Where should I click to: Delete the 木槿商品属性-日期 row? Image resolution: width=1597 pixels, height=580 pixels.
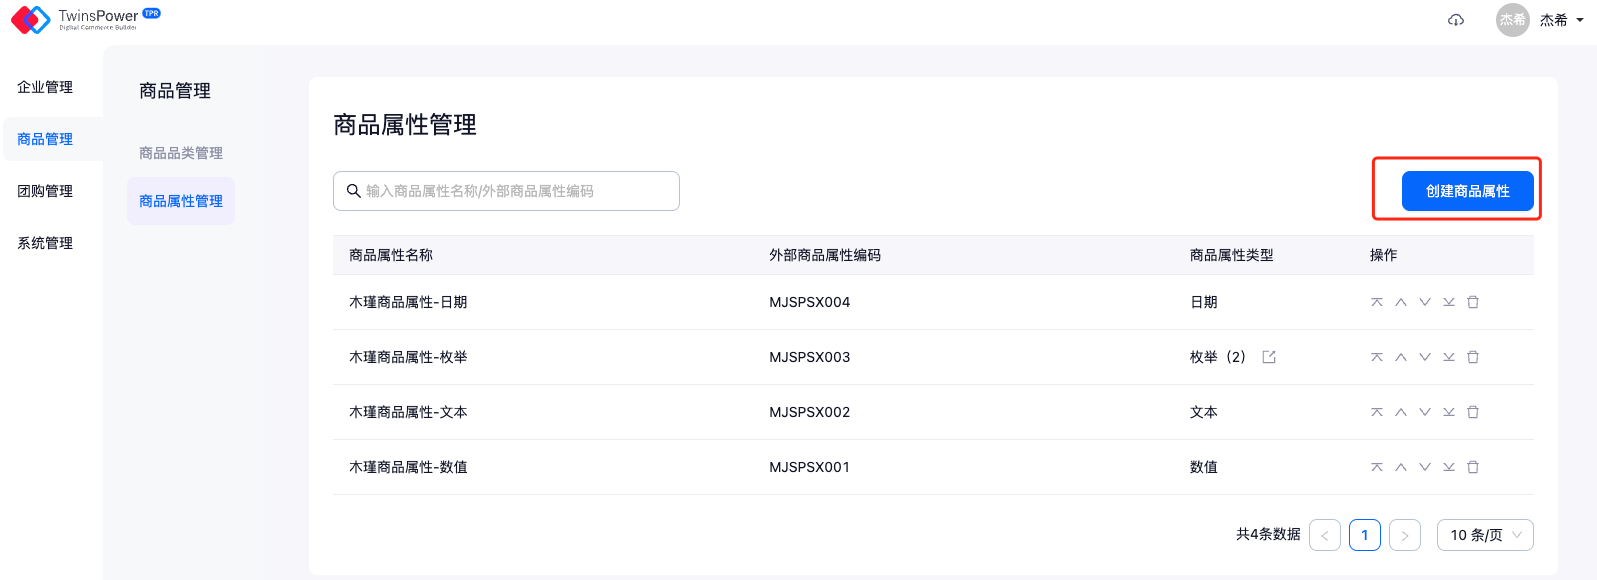(1473, 302)
